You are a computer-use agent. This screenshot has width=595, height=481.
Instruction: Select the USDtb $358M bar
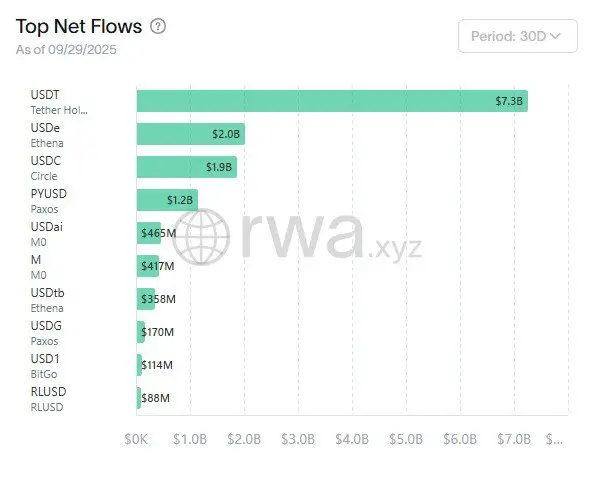tap(146, 299)
